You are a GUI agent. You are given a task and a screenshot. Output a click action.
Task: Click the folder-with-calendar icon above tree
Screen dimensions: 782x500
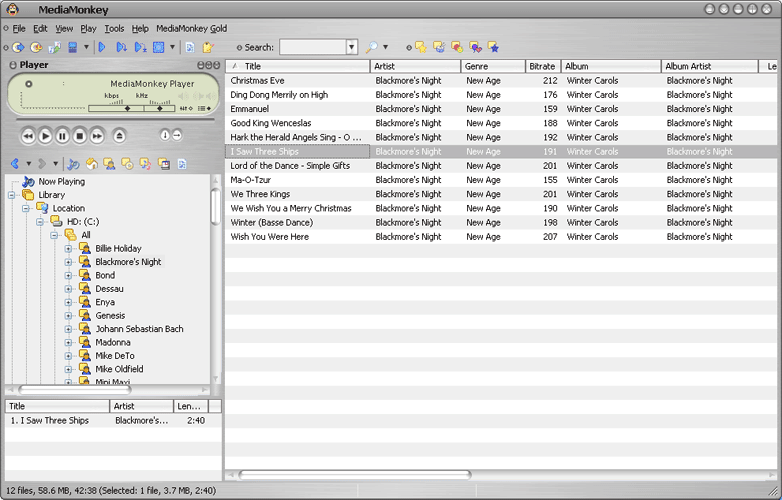click(164, 164)
